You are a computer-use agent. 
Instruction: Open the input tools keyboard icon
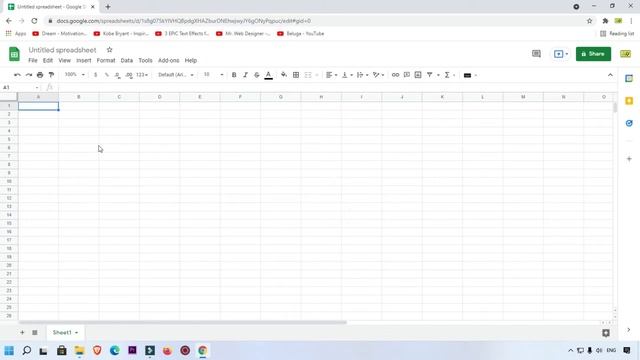click(x=468, y=75)
